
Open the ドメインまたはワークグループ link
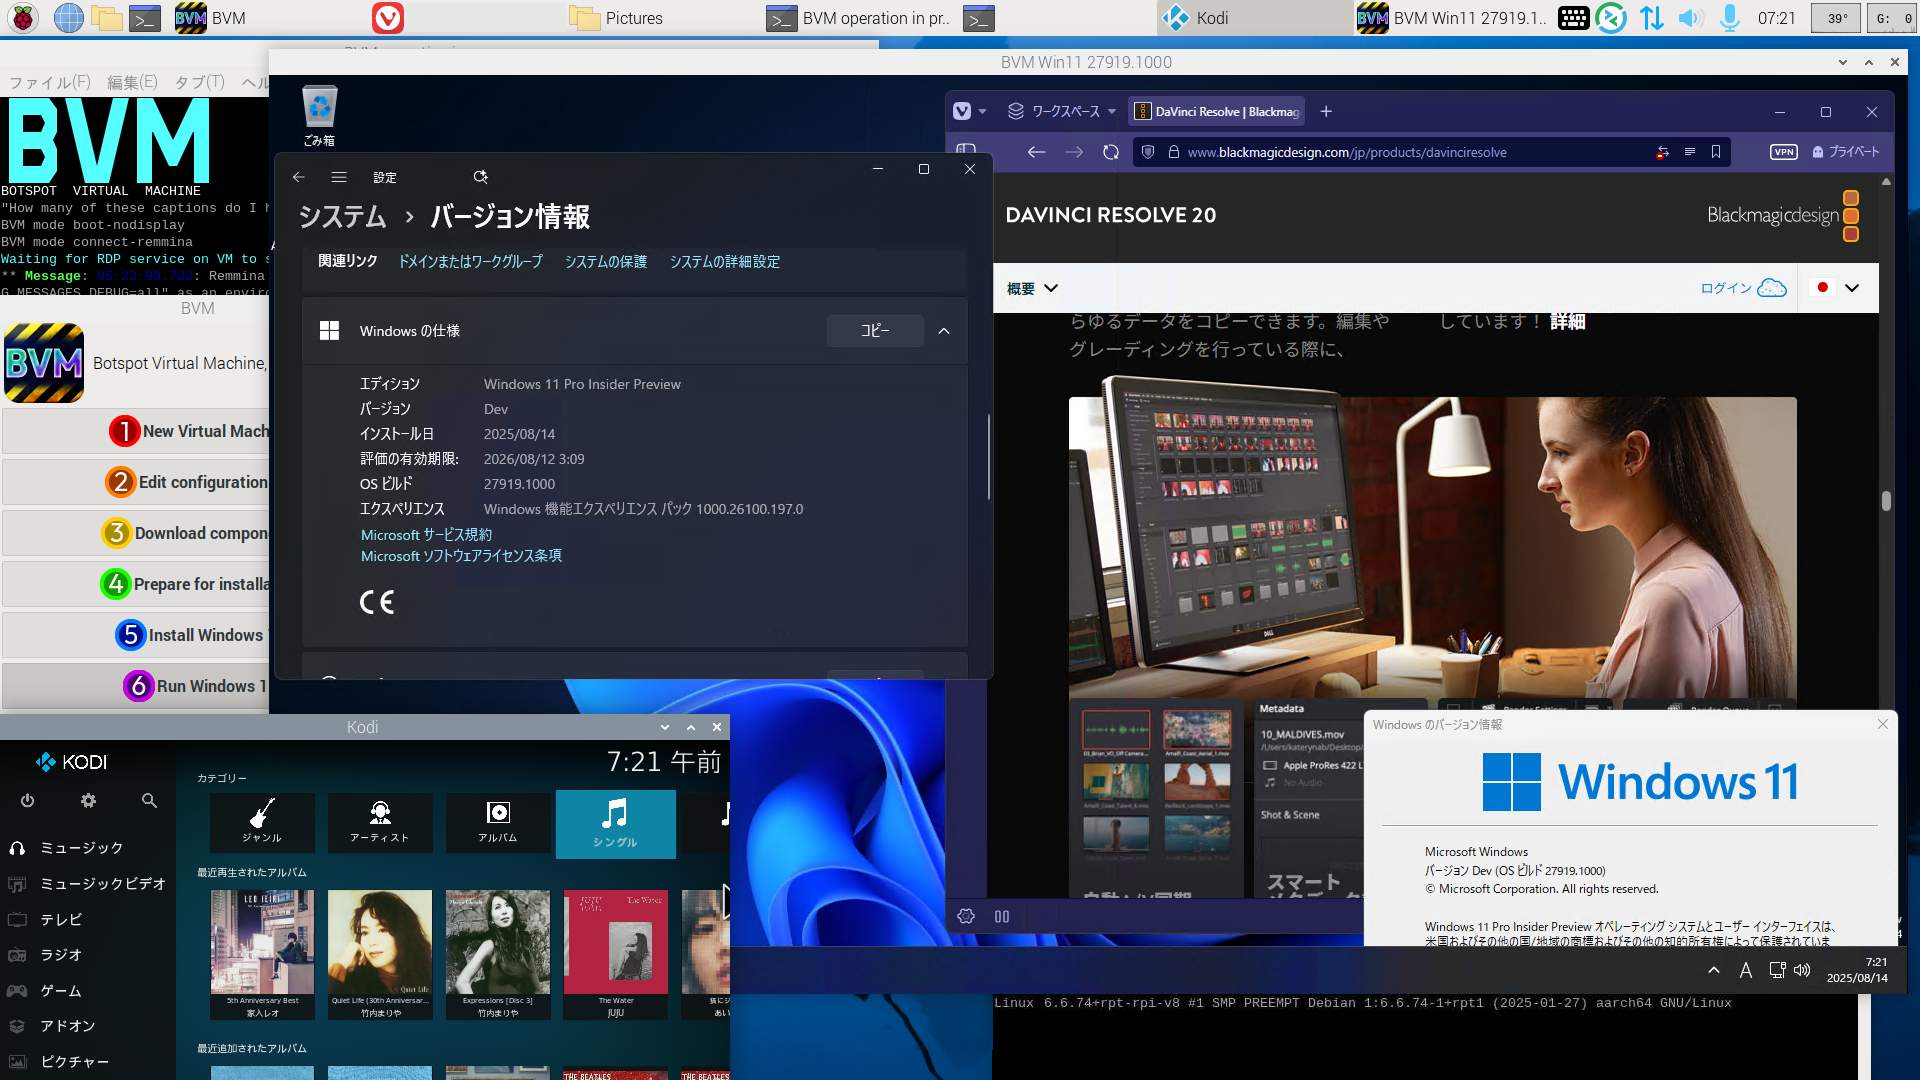click(x=471, y=261)
